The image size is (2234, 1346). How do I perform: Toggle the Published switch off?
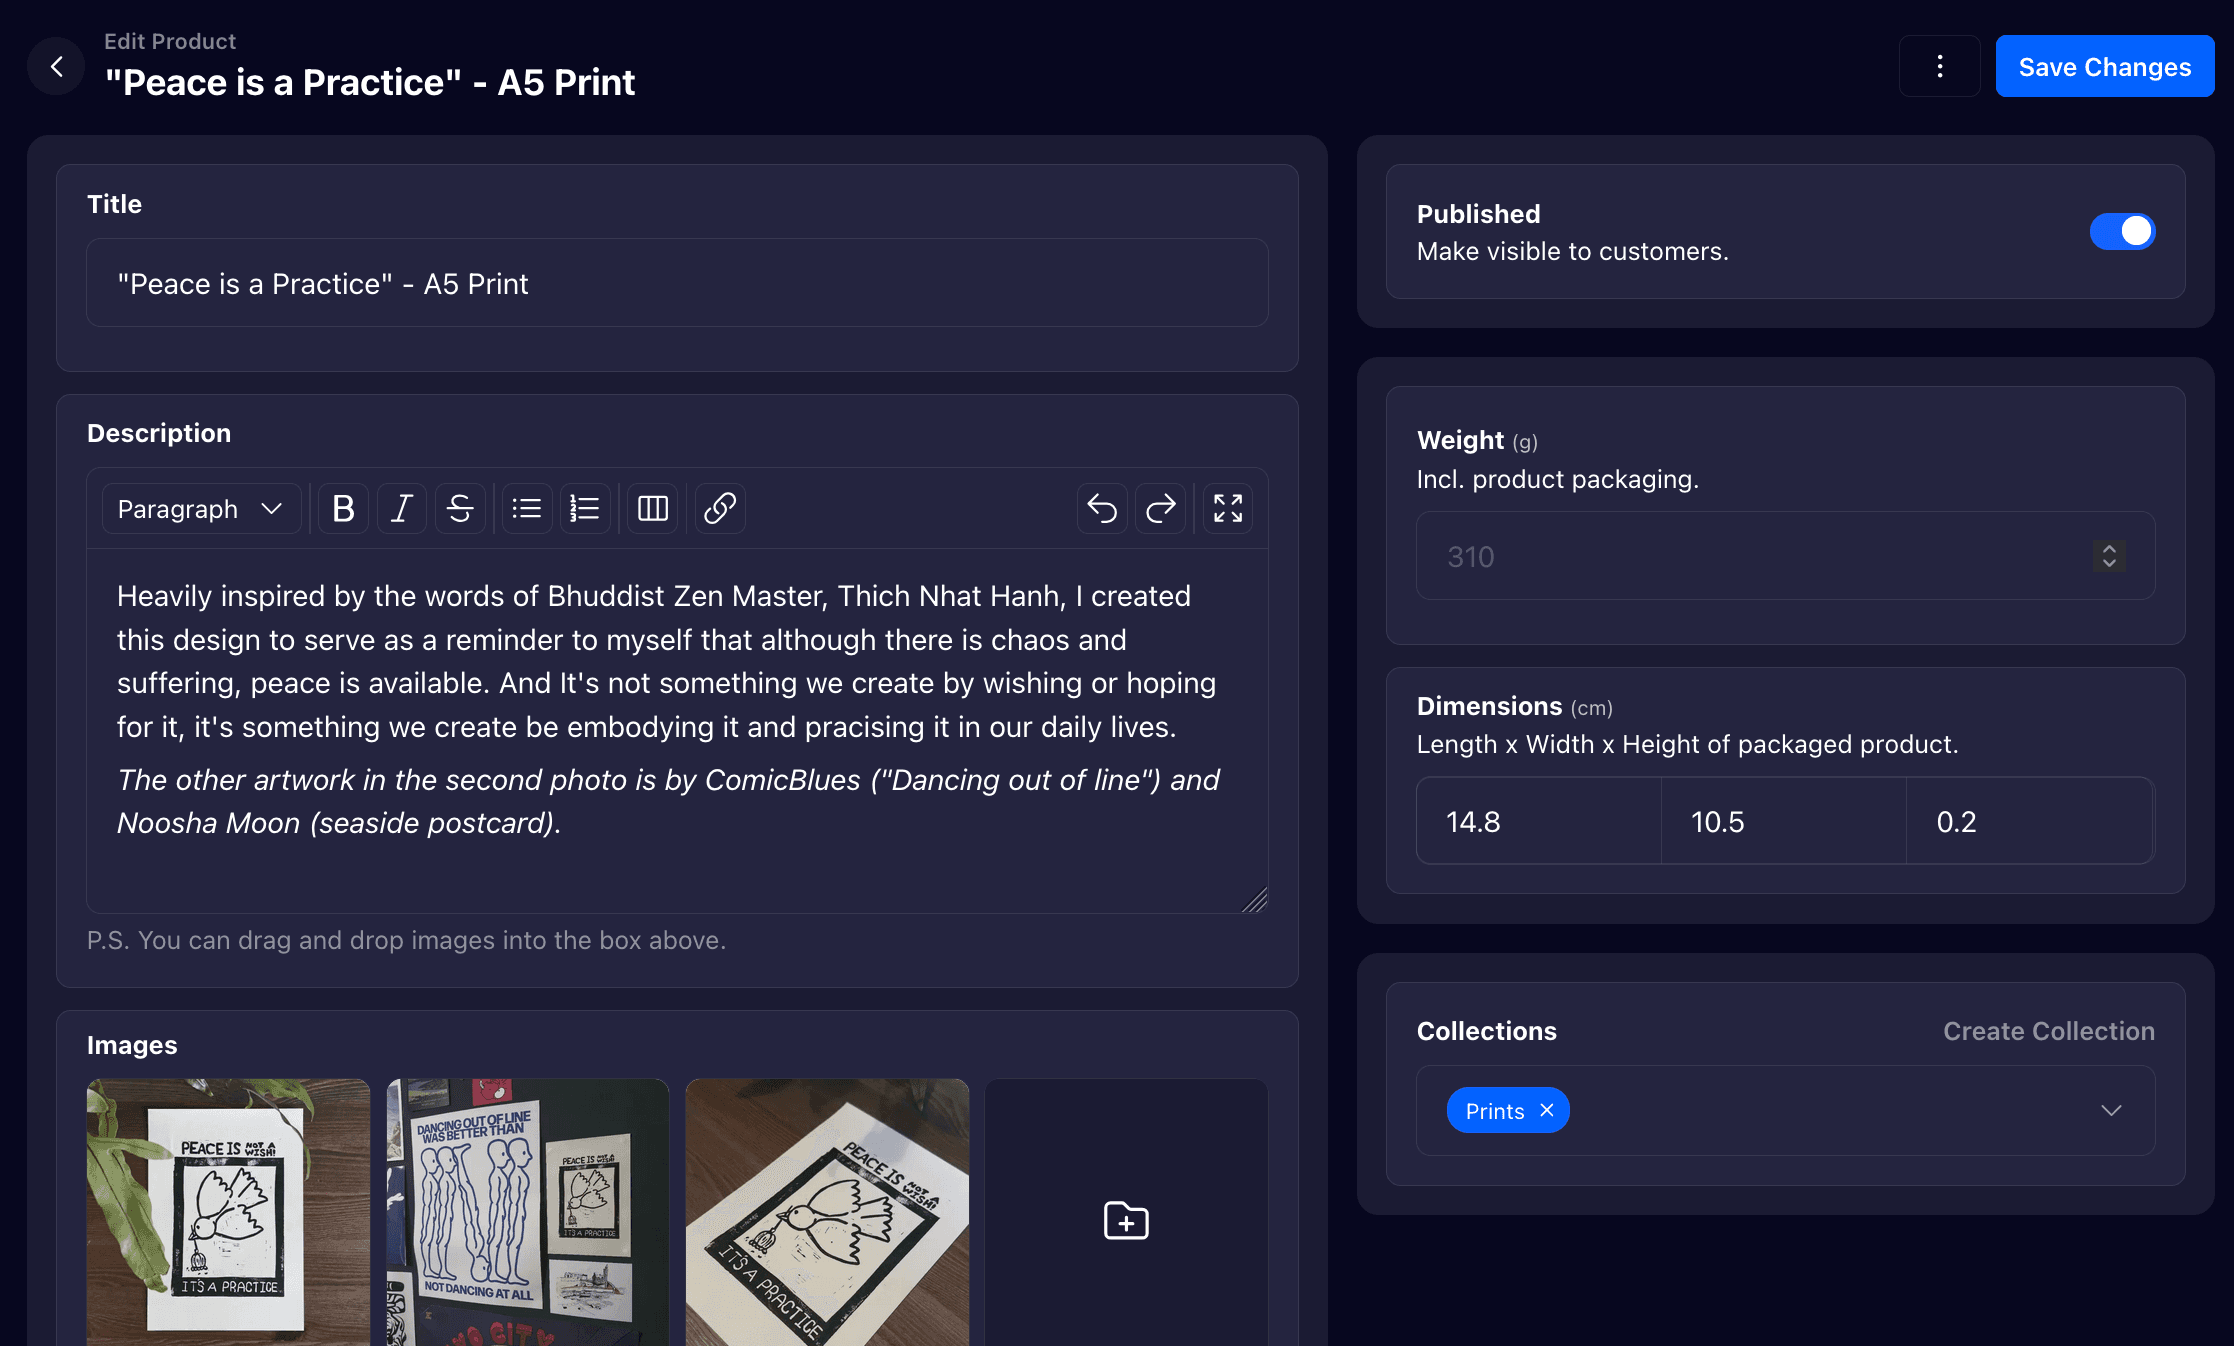(2122, 232)
